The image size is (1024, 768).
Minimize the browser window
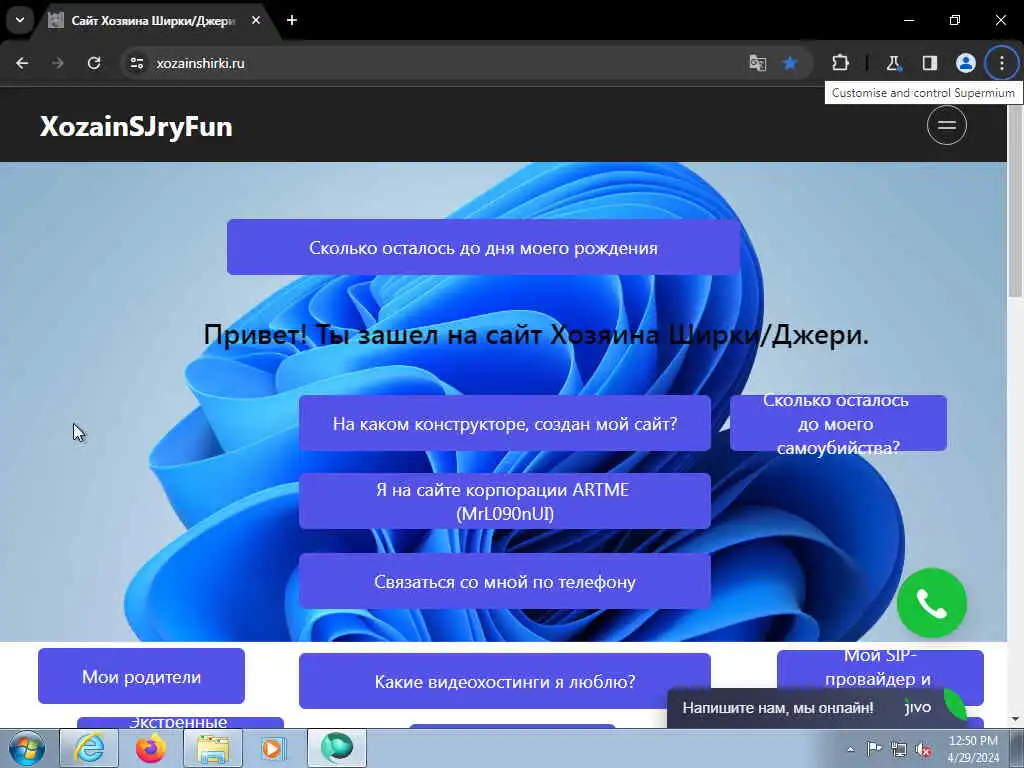coord(909,20)
